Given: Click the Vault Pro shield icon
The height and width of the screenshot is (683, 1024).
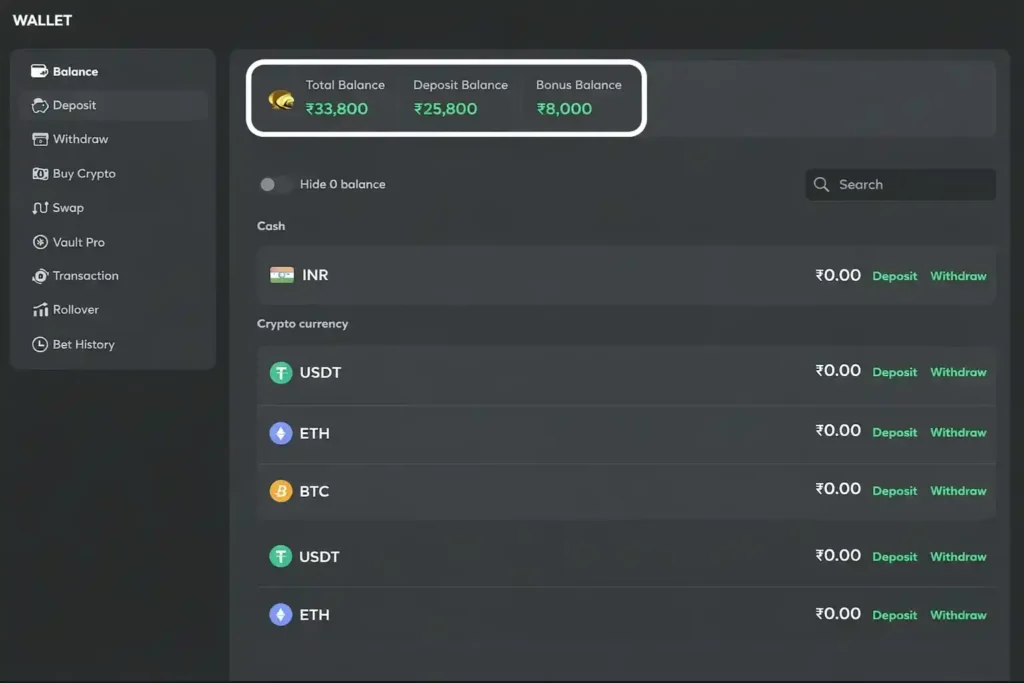Looking at the screenshot, I should point(40,242).
